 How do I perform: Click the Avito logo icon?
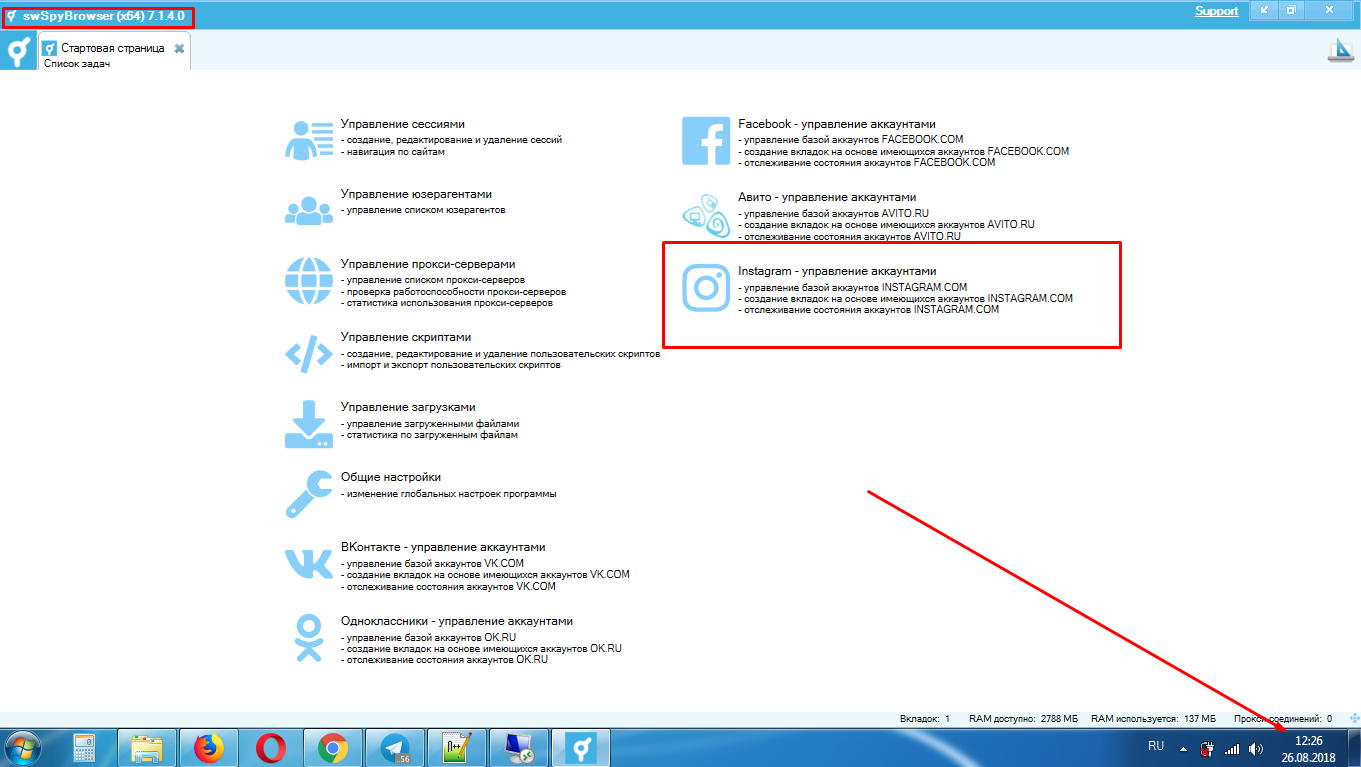707,215
